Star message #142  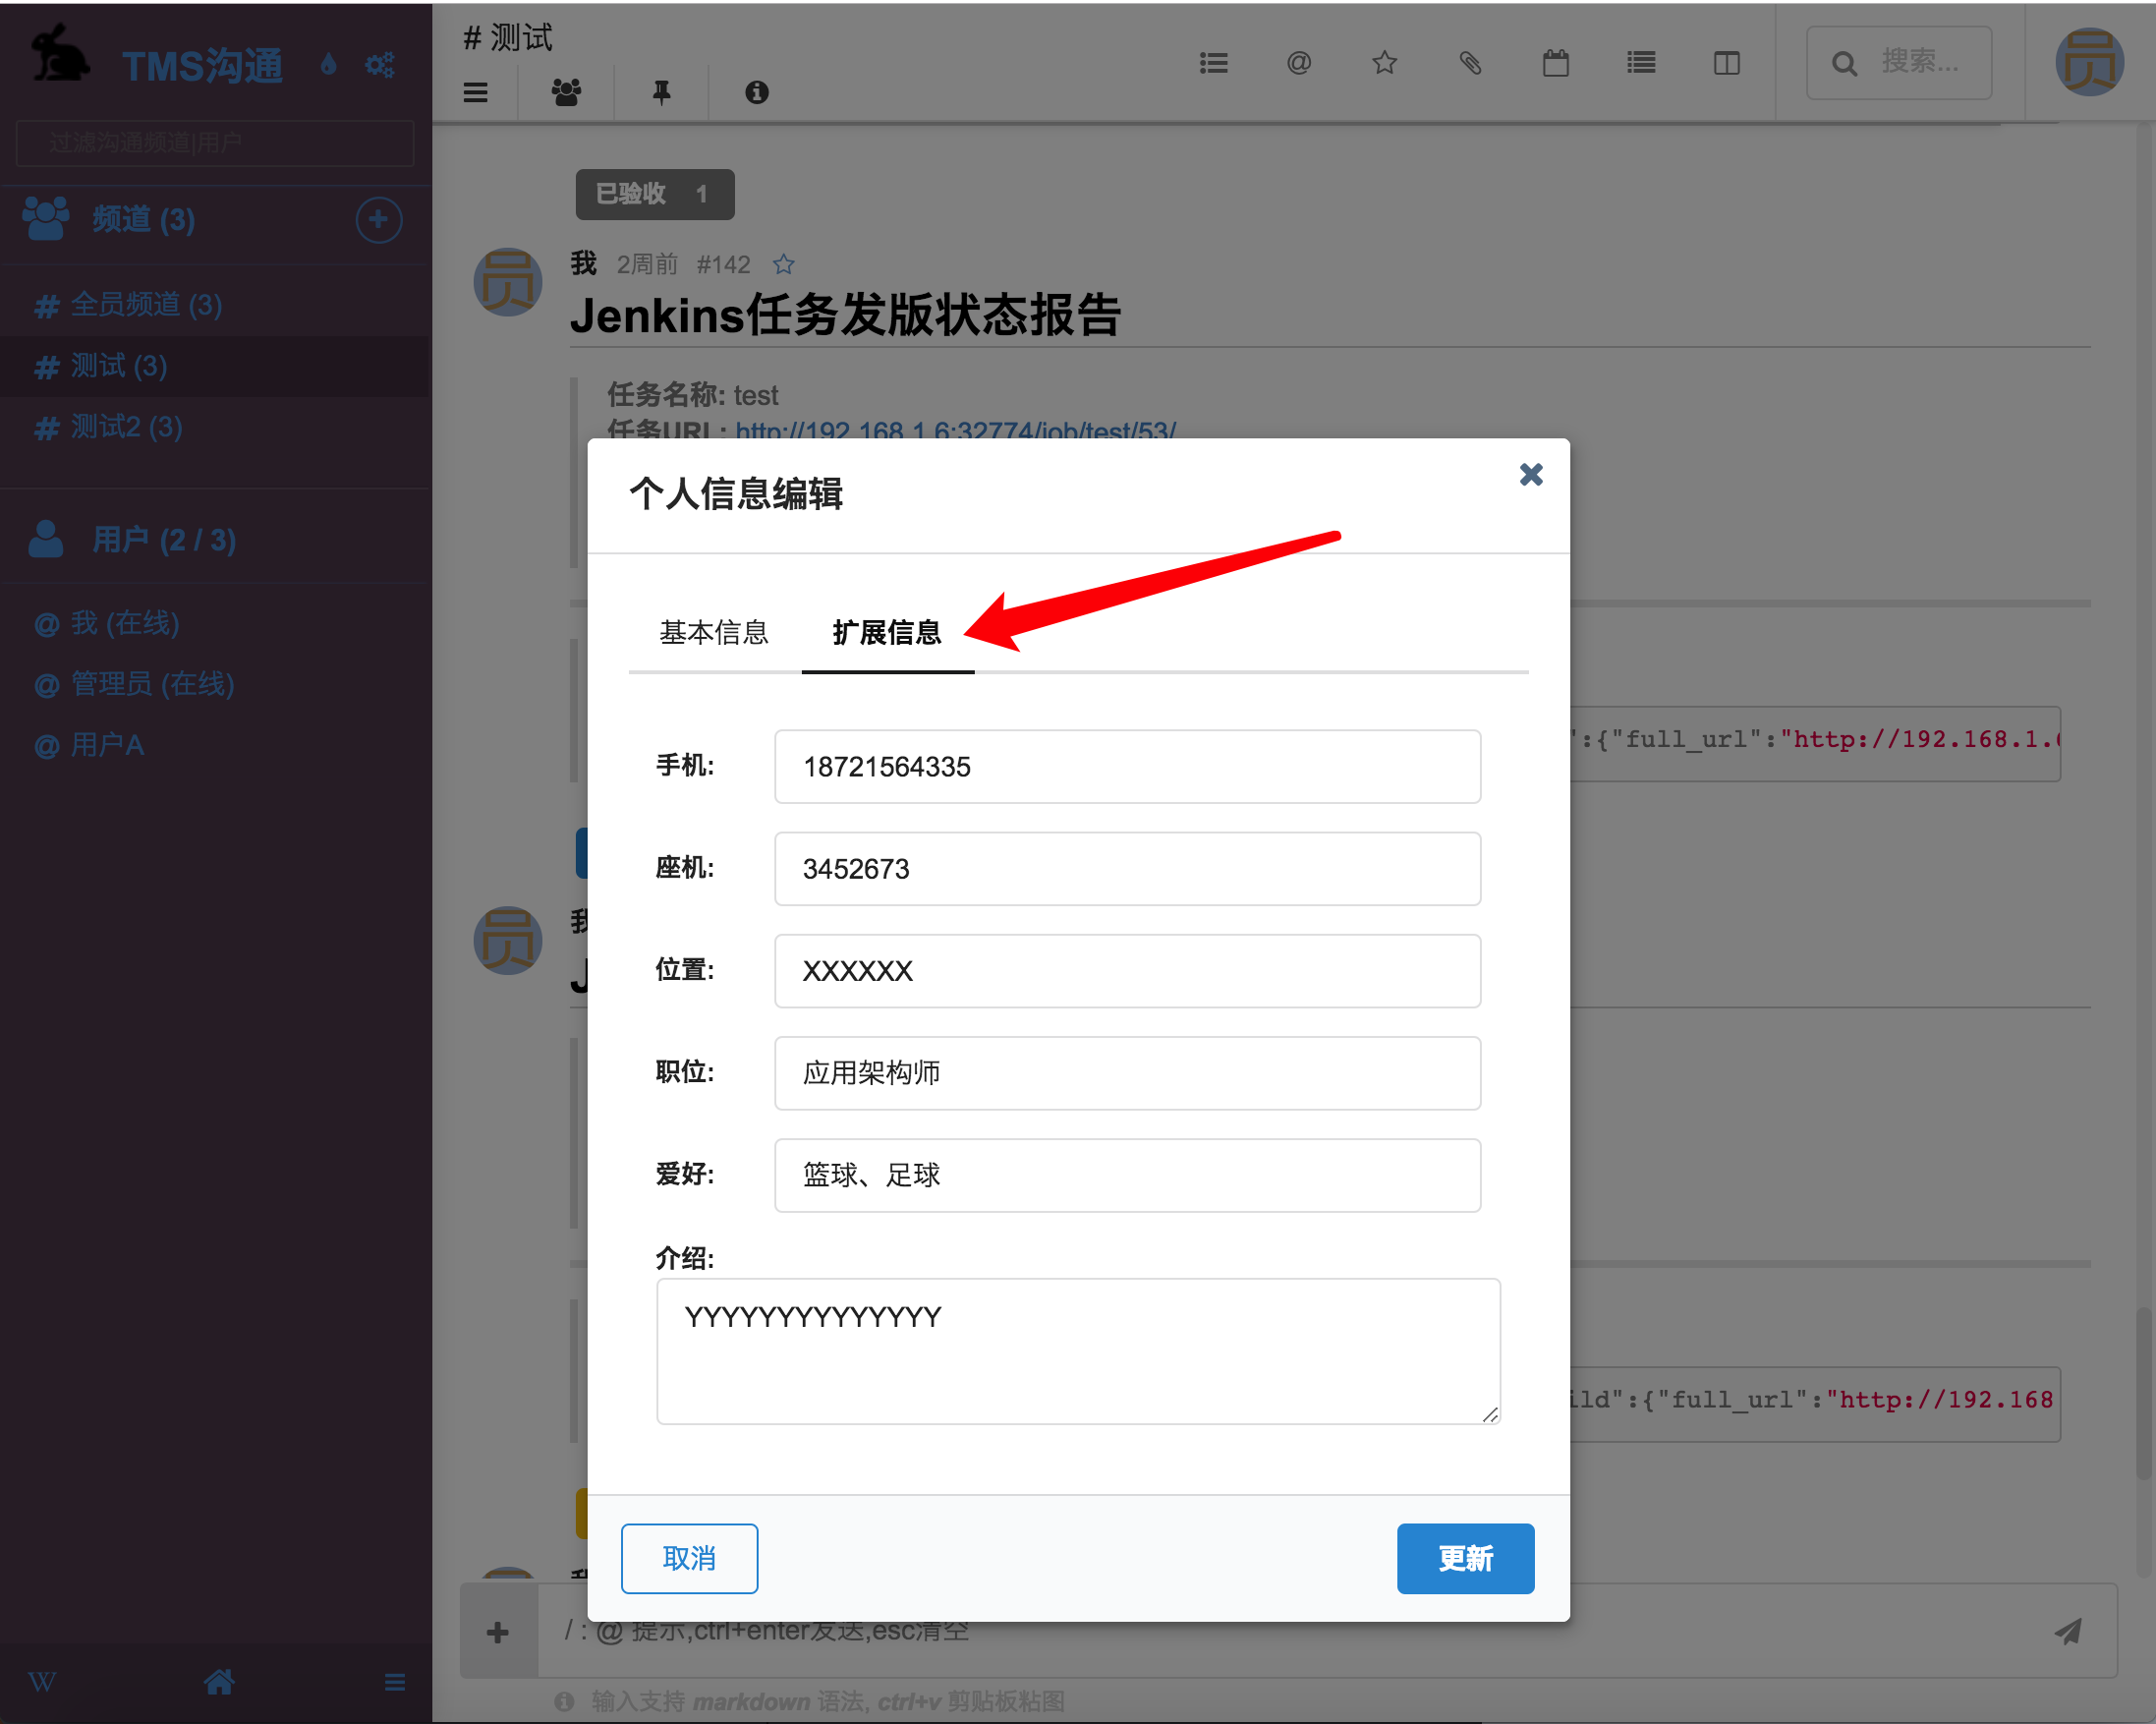coord(784,265)
